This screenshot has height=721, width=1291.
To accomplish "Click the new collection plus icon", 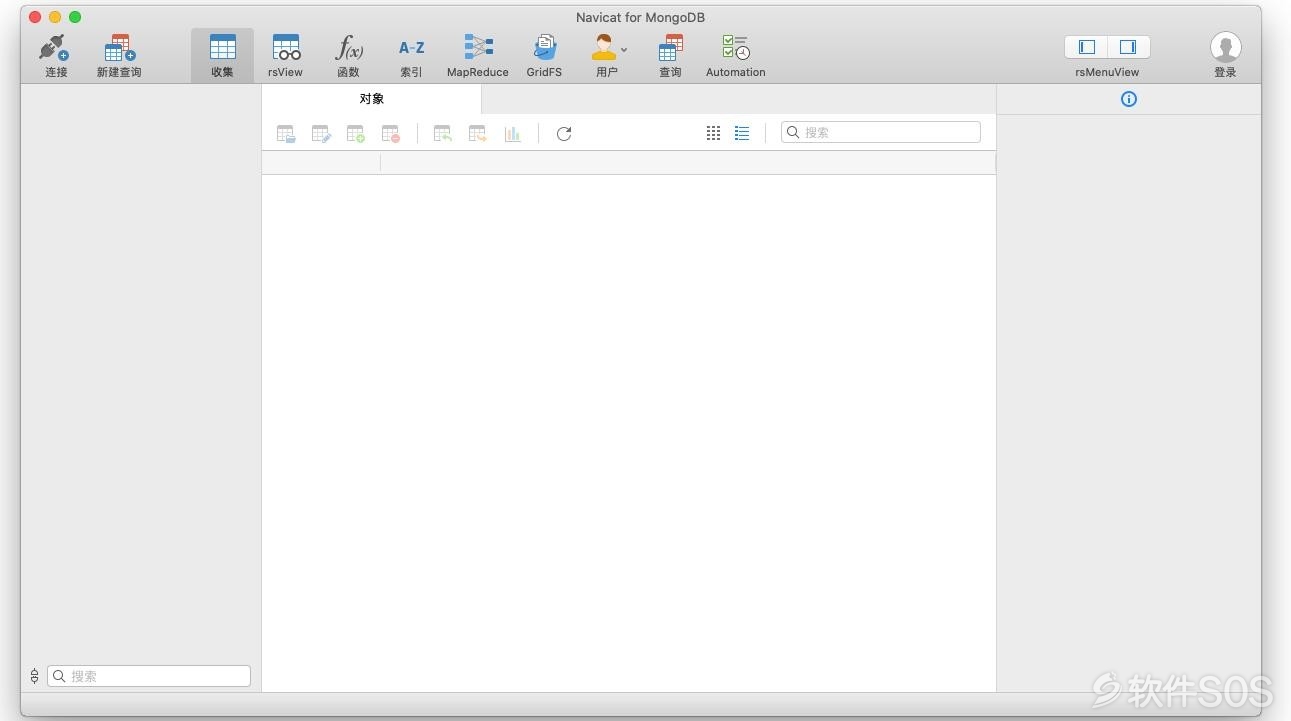I will click(355, 133).
